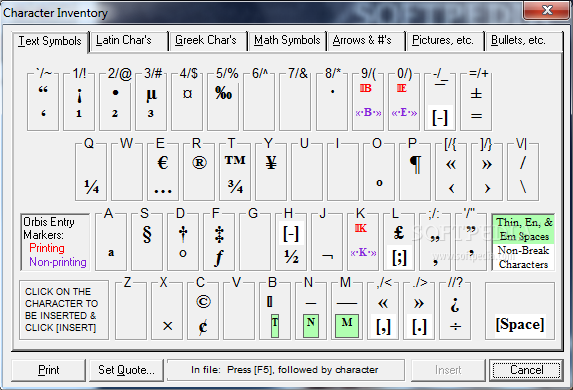Select the Text Symbols tab
Viewport: 573px width, 390px height.
click(50, 41)
